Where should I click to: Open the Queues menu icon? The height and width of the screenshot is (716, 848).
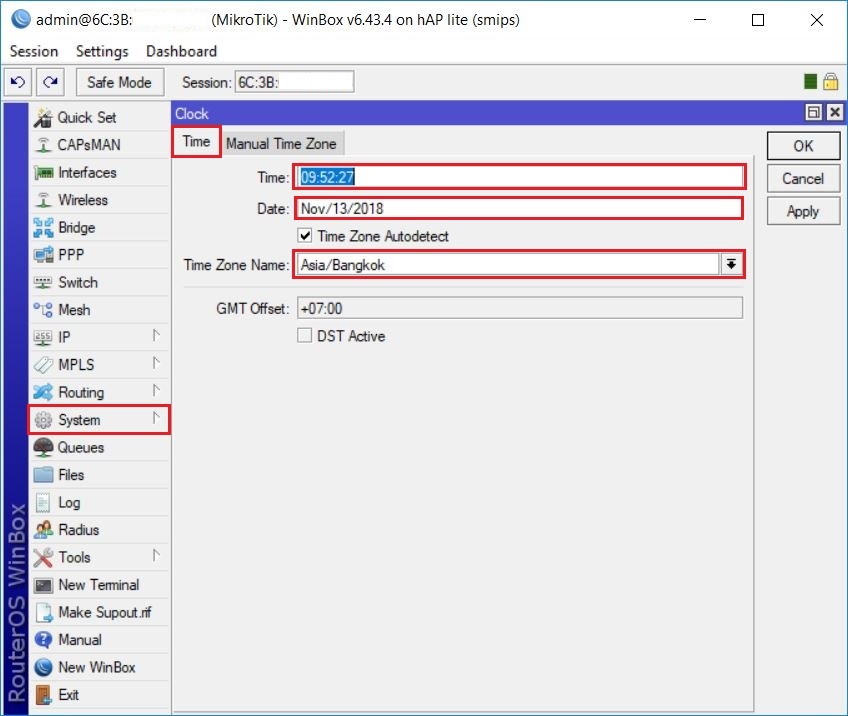click(x=43, y=447)
